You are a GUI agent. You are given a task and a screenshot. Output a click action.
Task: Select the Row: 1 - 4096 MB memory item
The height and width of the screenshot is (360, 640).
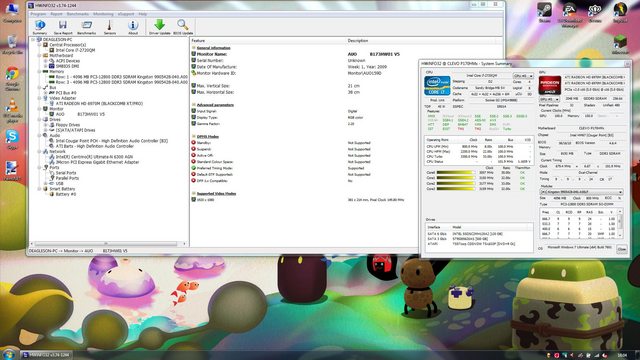point(122,77)
